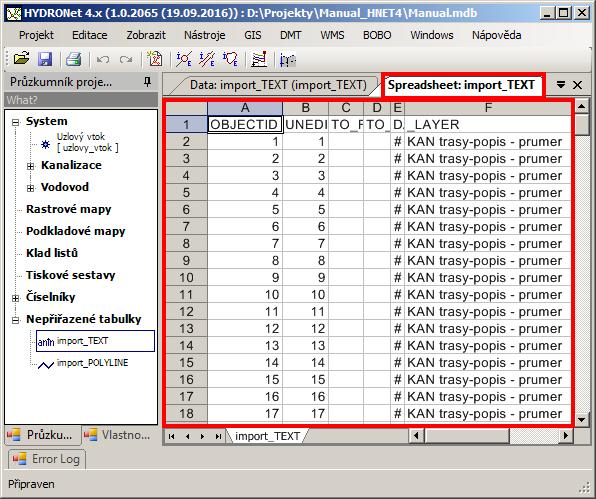Click the _LAYER header cell
596x499 pixels.
[x=488, y=125]
